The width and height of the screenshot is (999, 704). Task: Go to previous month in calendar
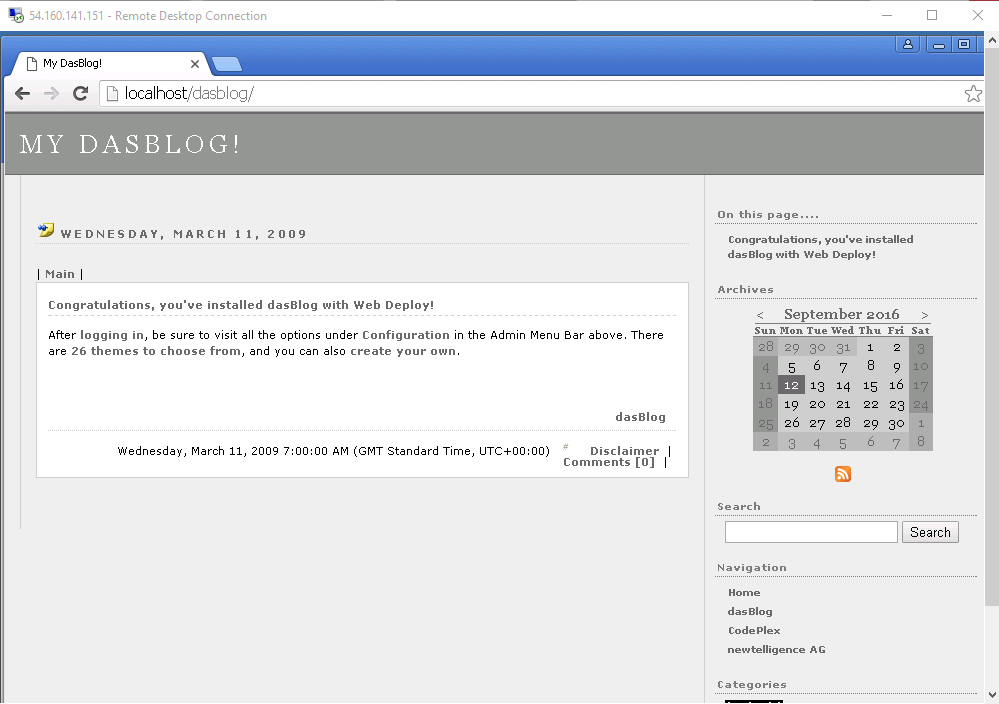760,315
